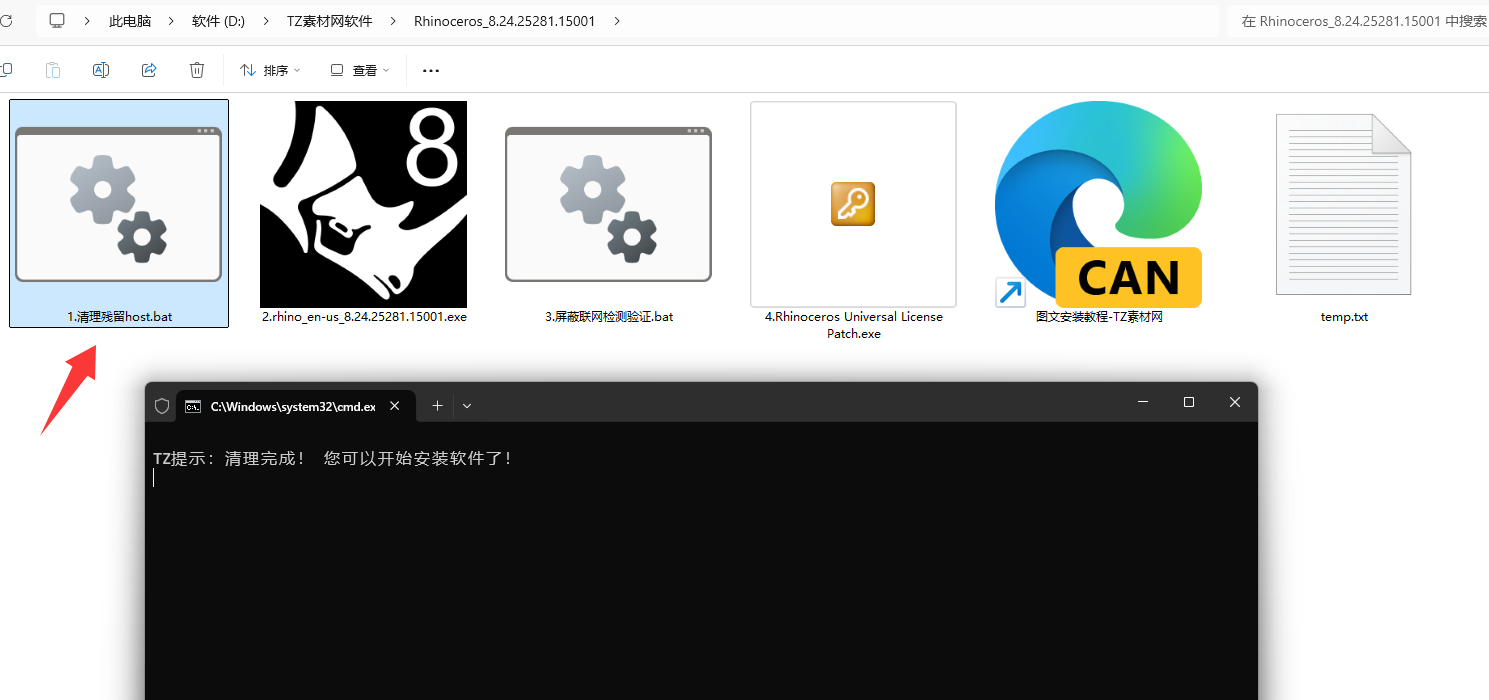Click the Paste icon in the toolbar
1489x700 pixels.
(x=52, y=70)
